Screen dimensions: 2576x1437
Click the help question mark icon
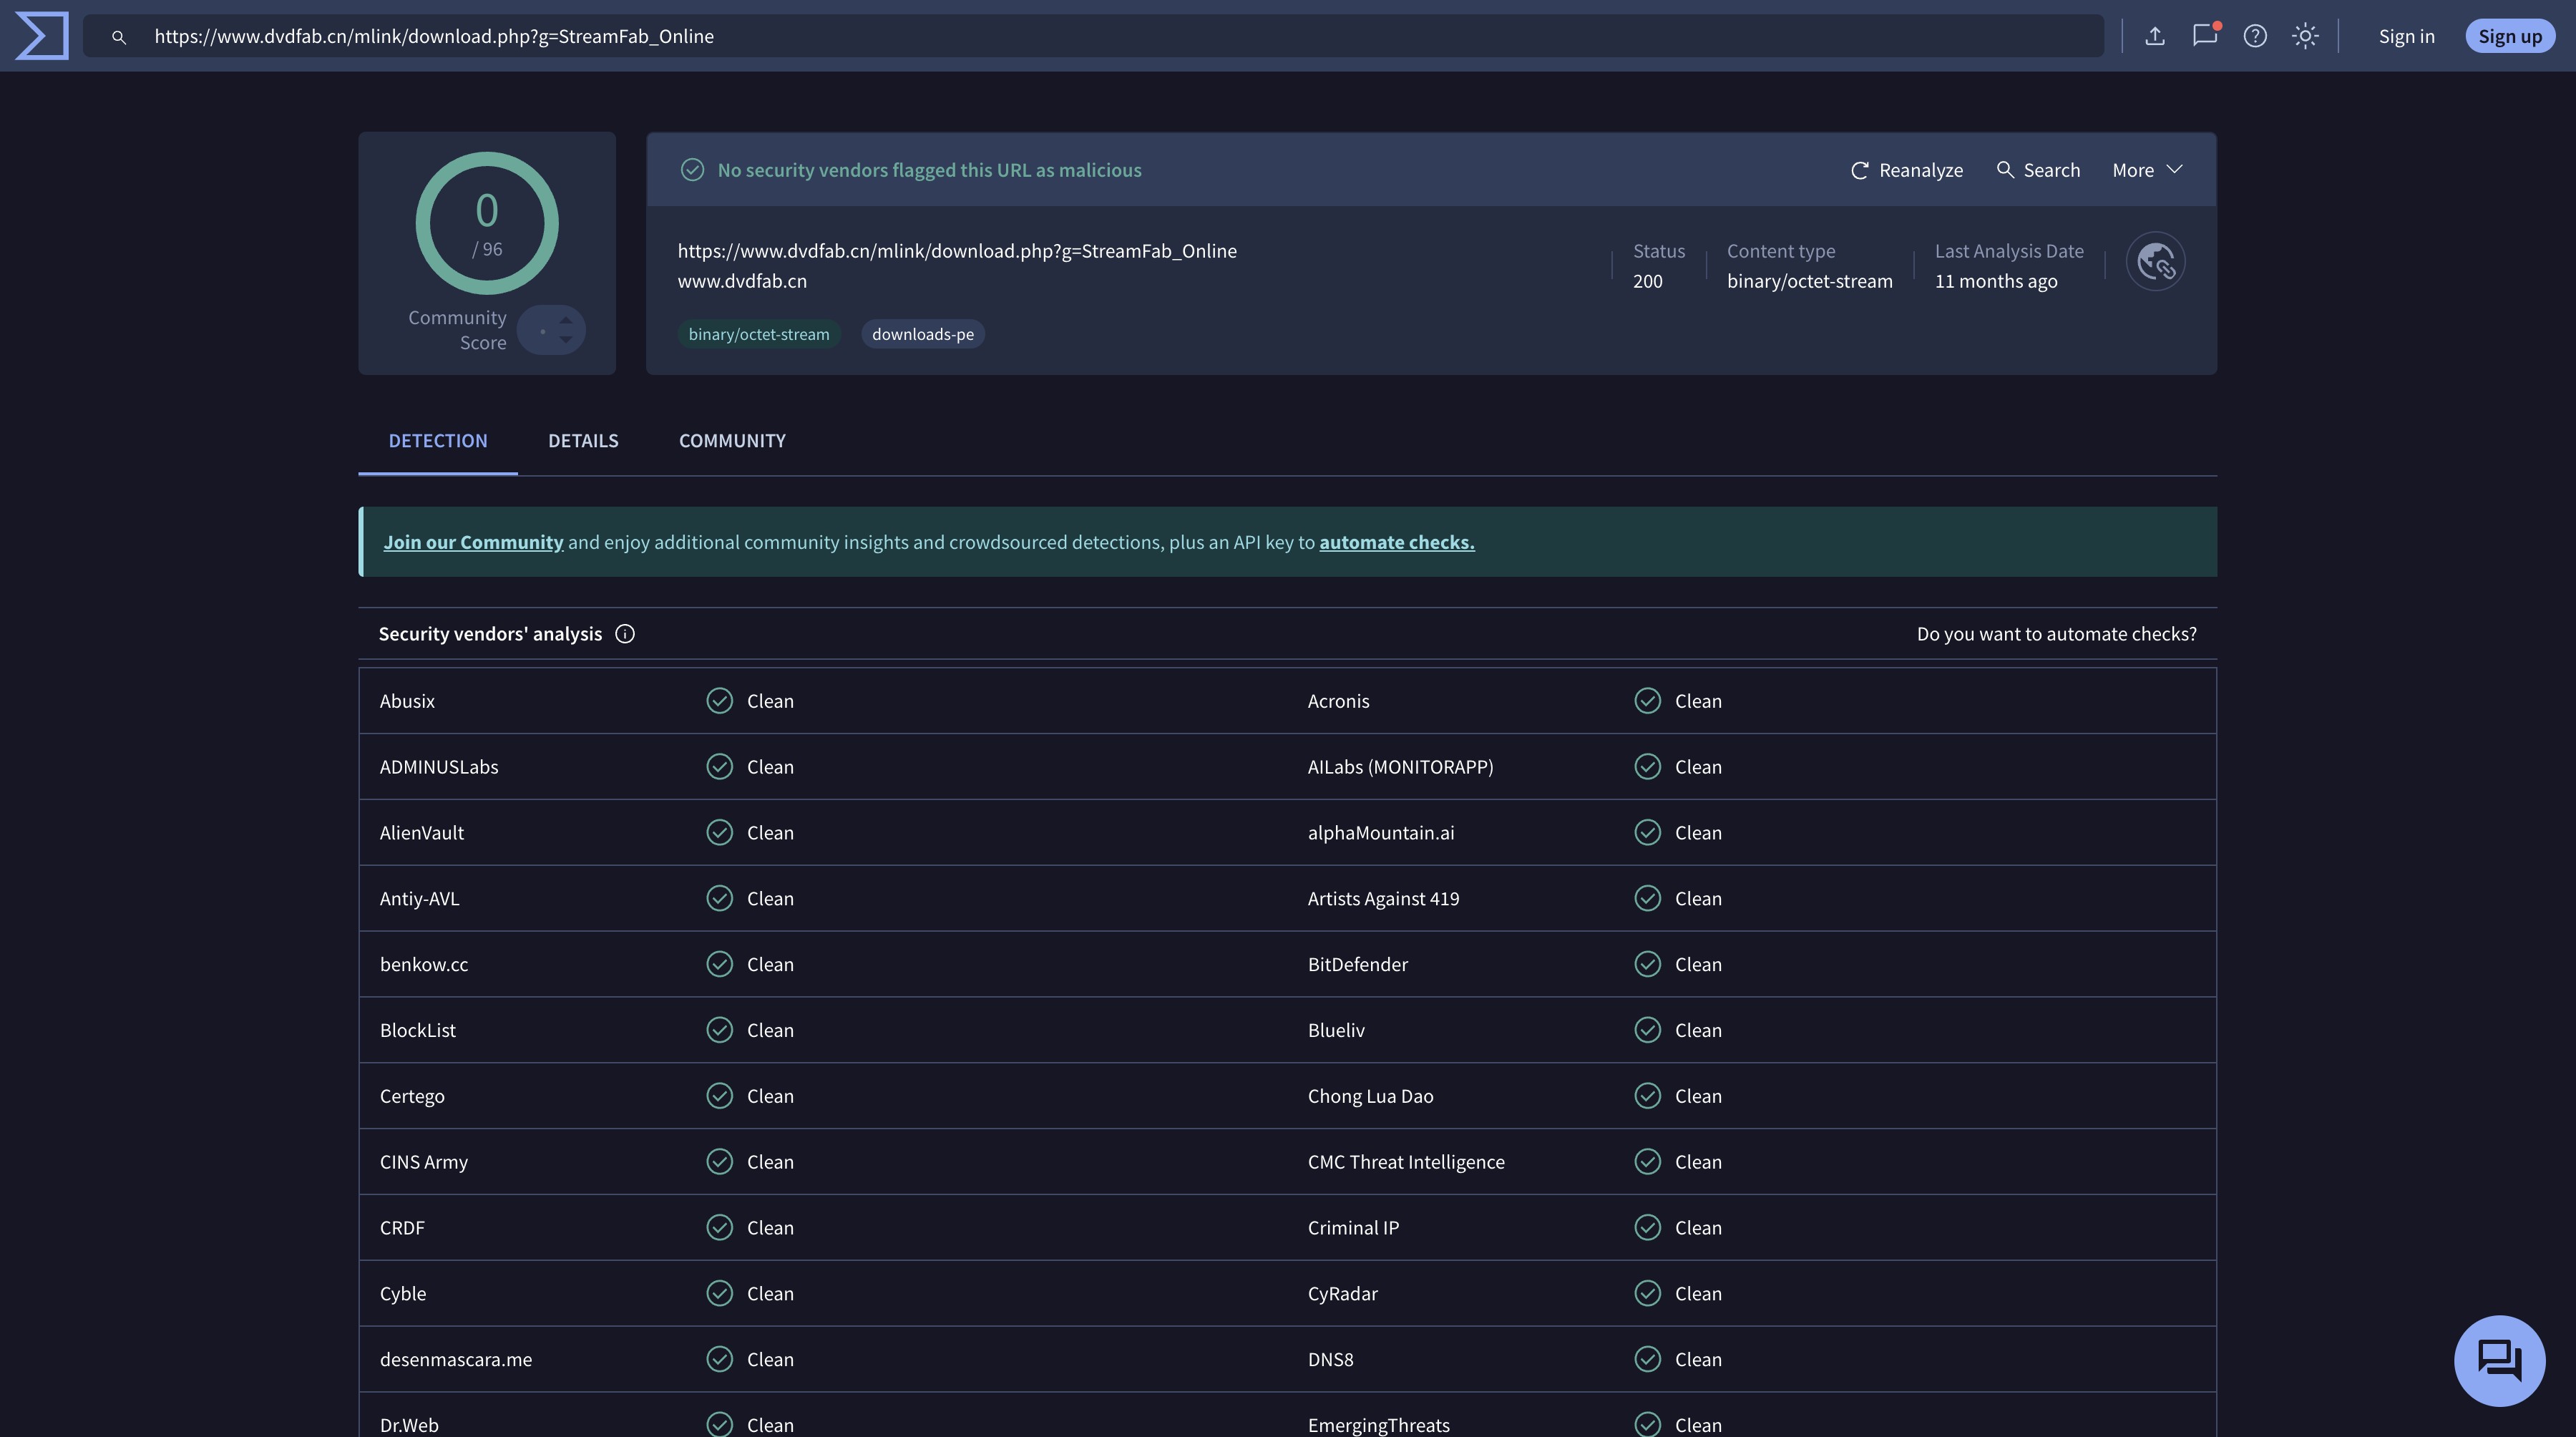click(x=2256, y=35)
